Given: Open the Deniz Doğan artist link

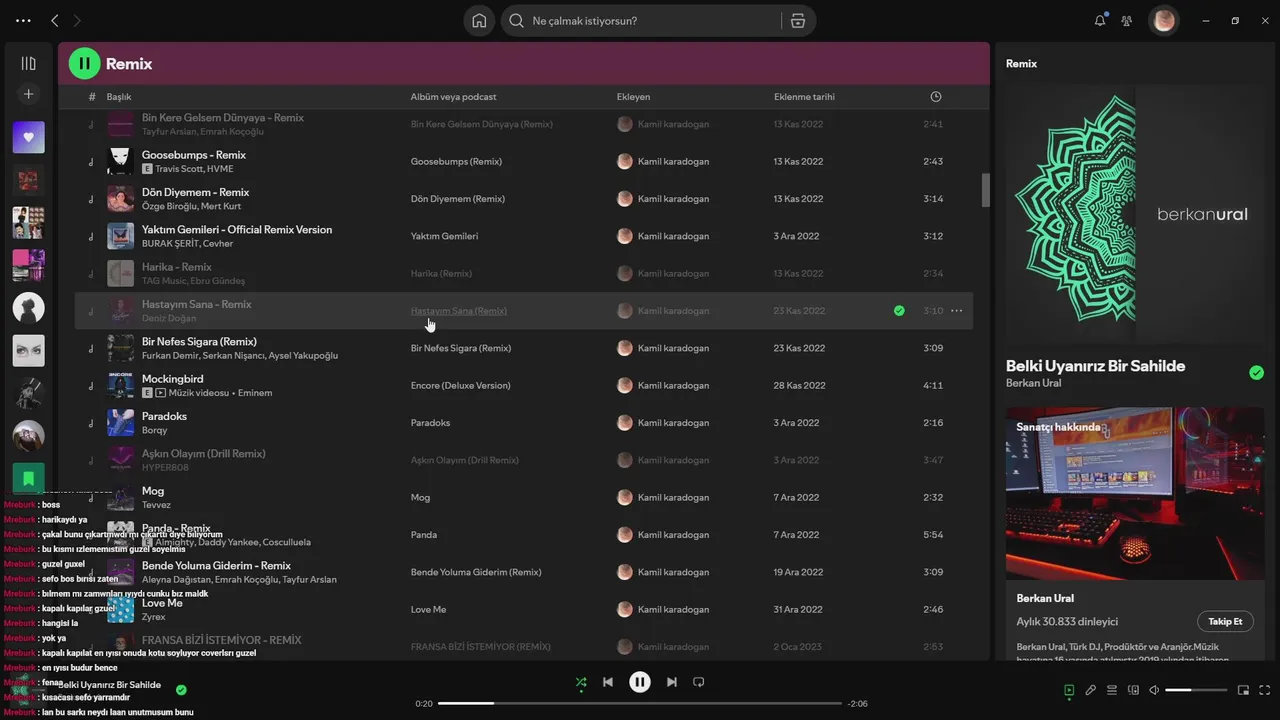Looking at the screenshot, I should tap(168, 318).
